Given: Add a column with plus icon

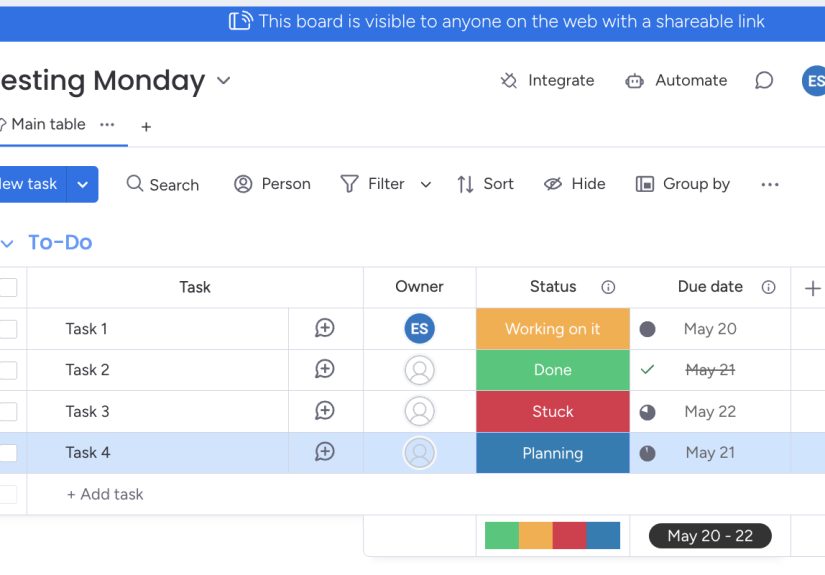Looking at the screenshot, I should tap(812, 288).
